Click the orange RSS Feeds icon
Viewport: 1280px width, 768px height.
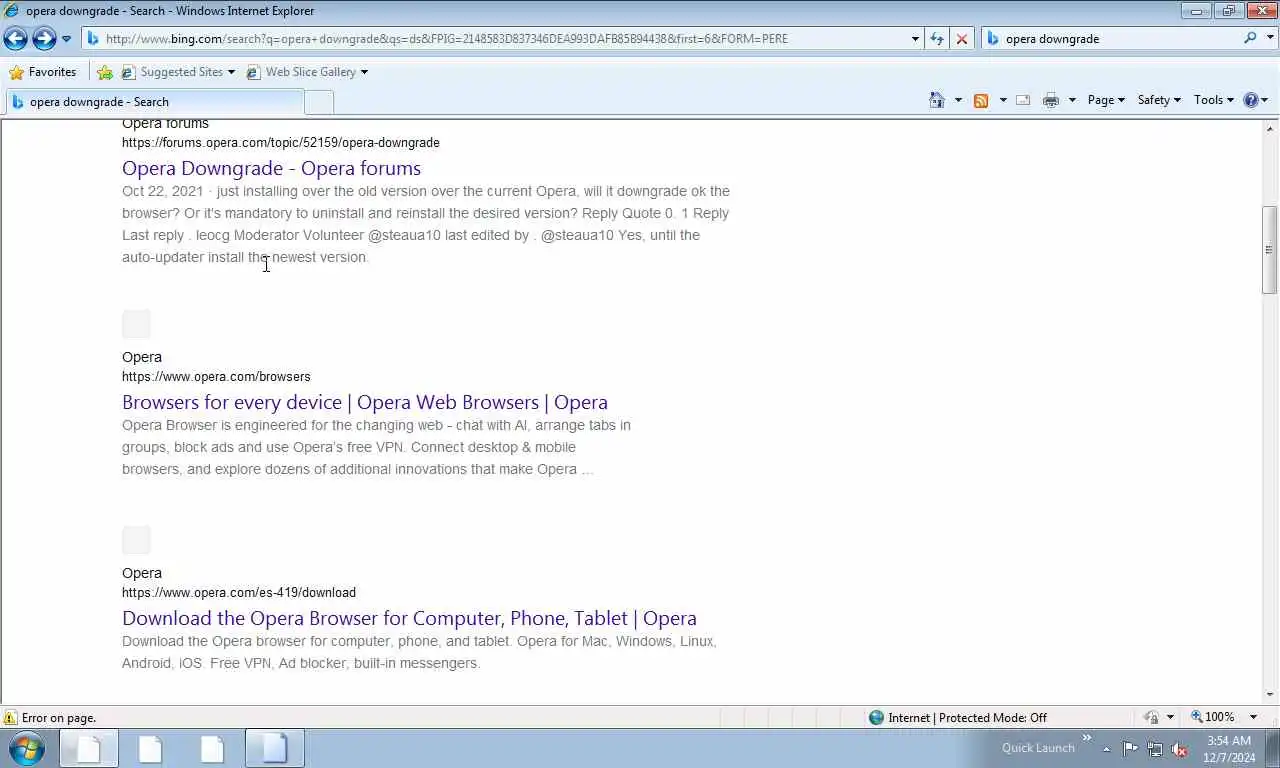981,100
